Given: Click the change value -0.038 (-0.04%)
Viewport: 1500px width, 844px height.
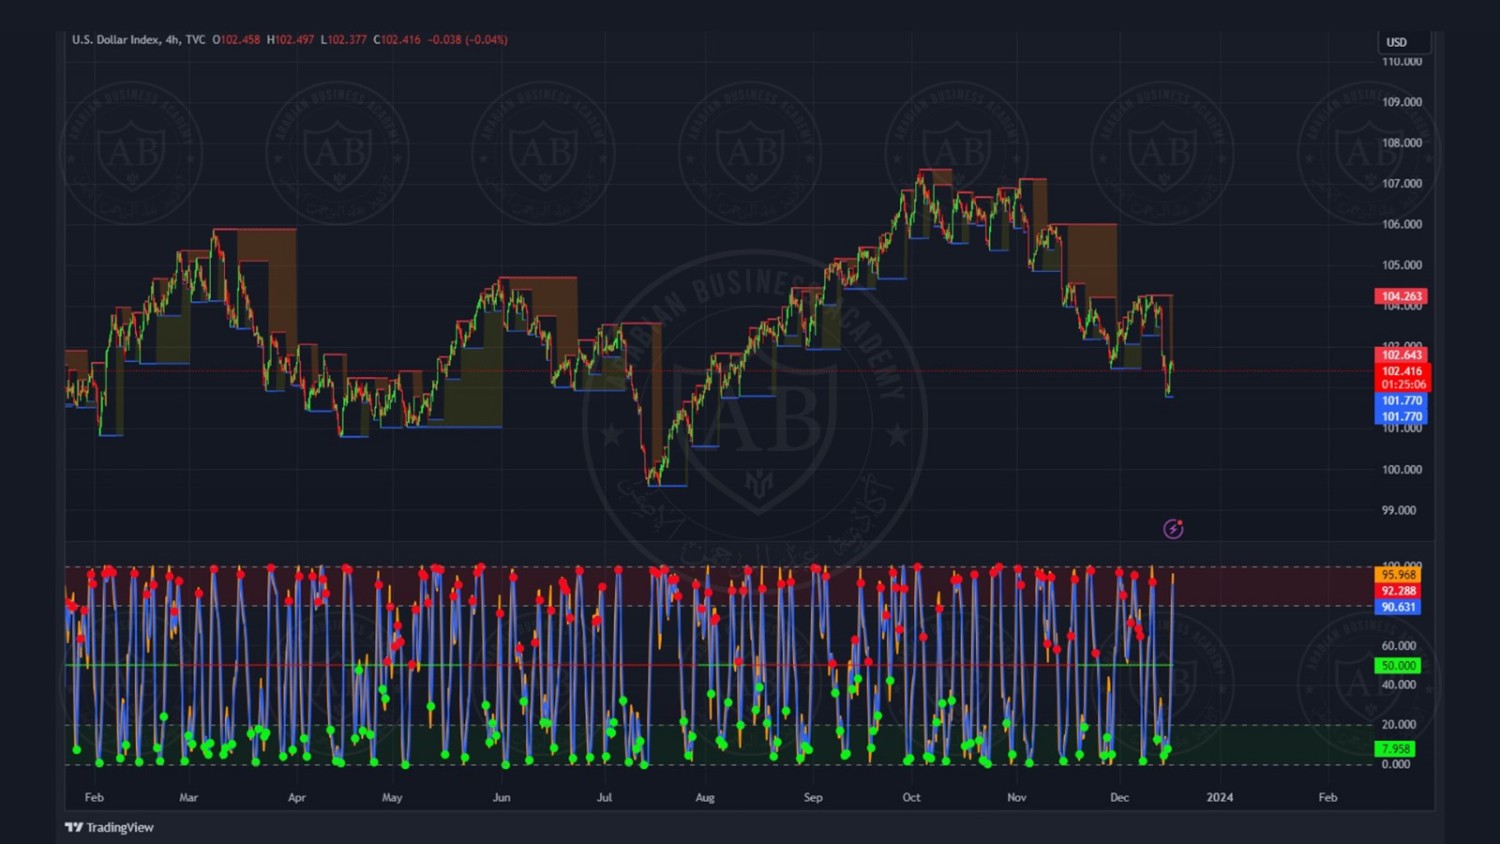Looking at the screenshot, I should [x=468, y=40].
